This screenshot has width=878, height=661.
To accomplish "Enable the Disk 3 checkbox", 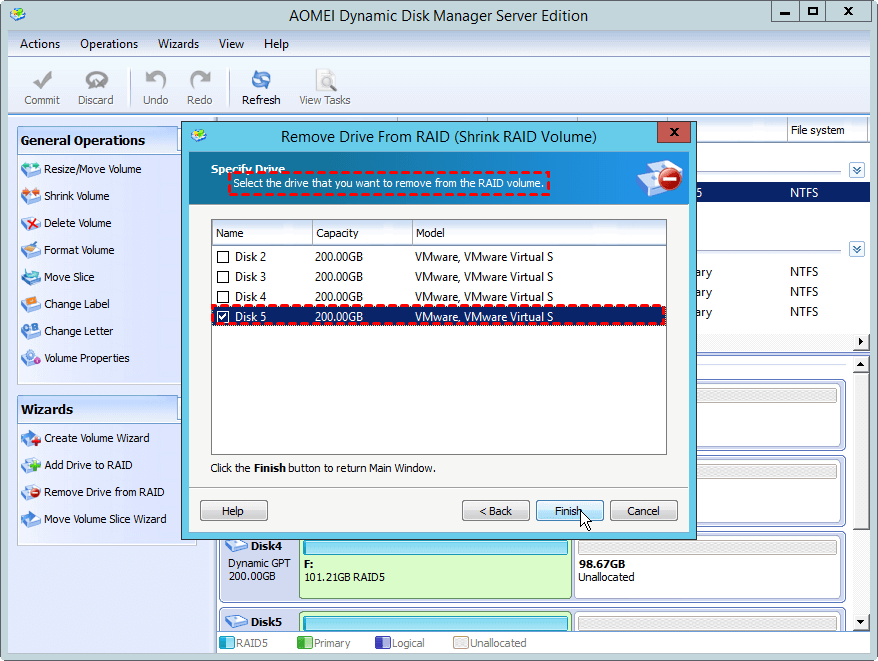I will [223, 277].
